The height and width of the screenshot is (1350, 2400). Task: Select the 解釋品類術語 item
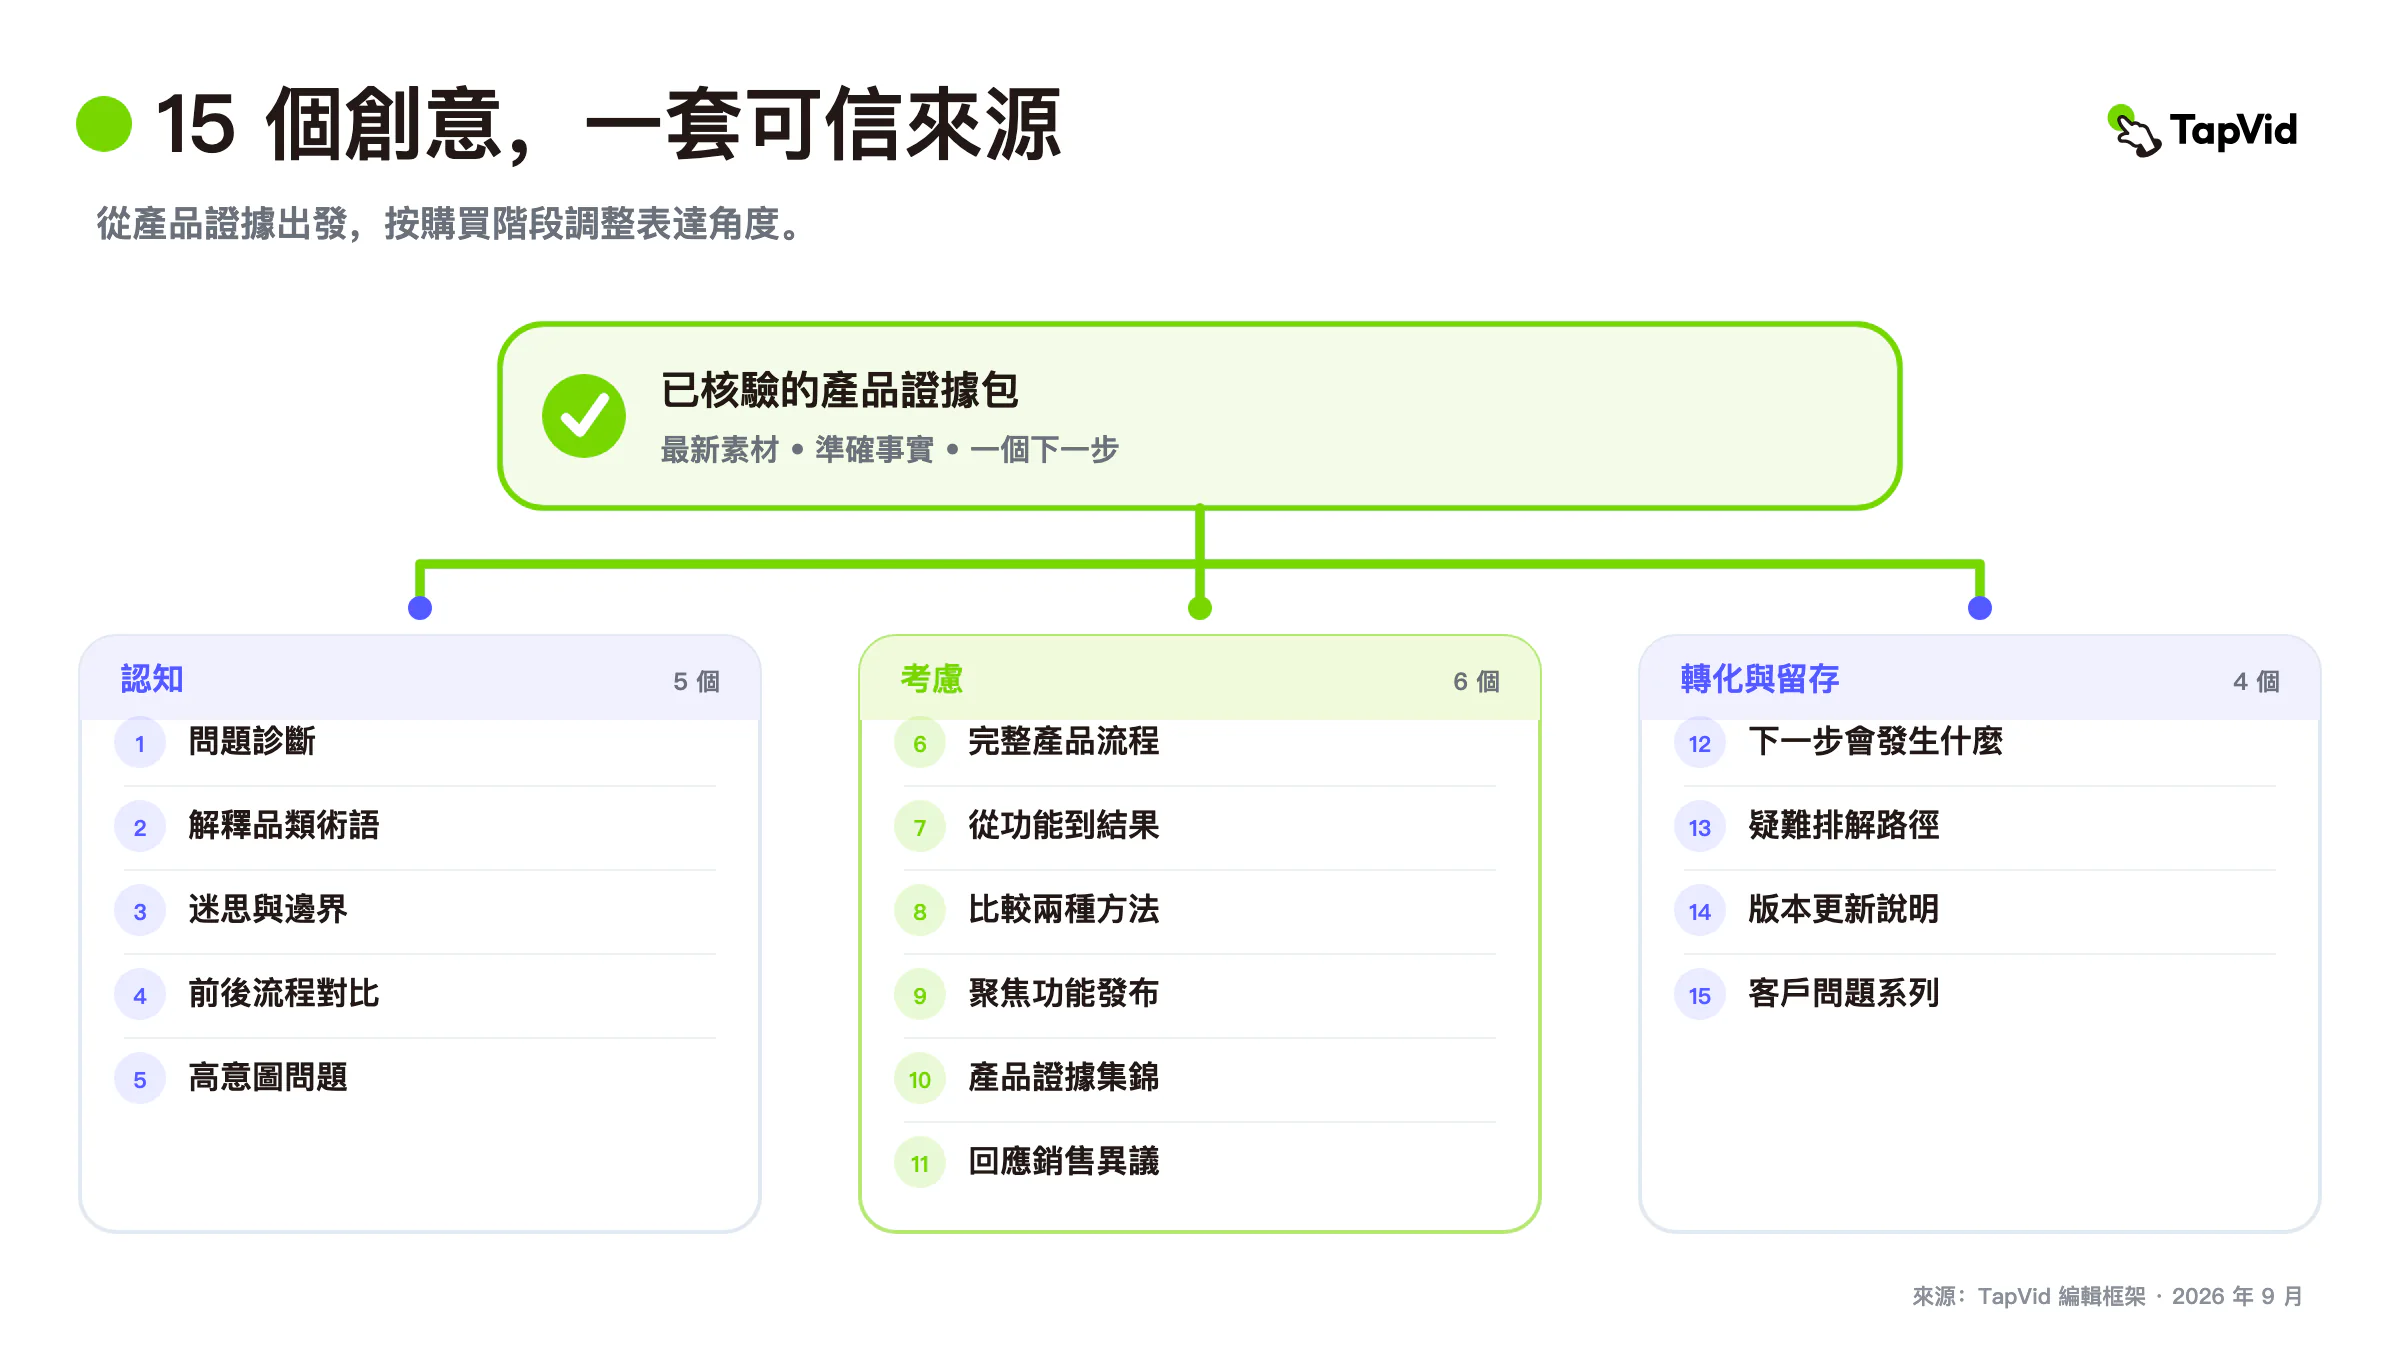tap(418, 827)
